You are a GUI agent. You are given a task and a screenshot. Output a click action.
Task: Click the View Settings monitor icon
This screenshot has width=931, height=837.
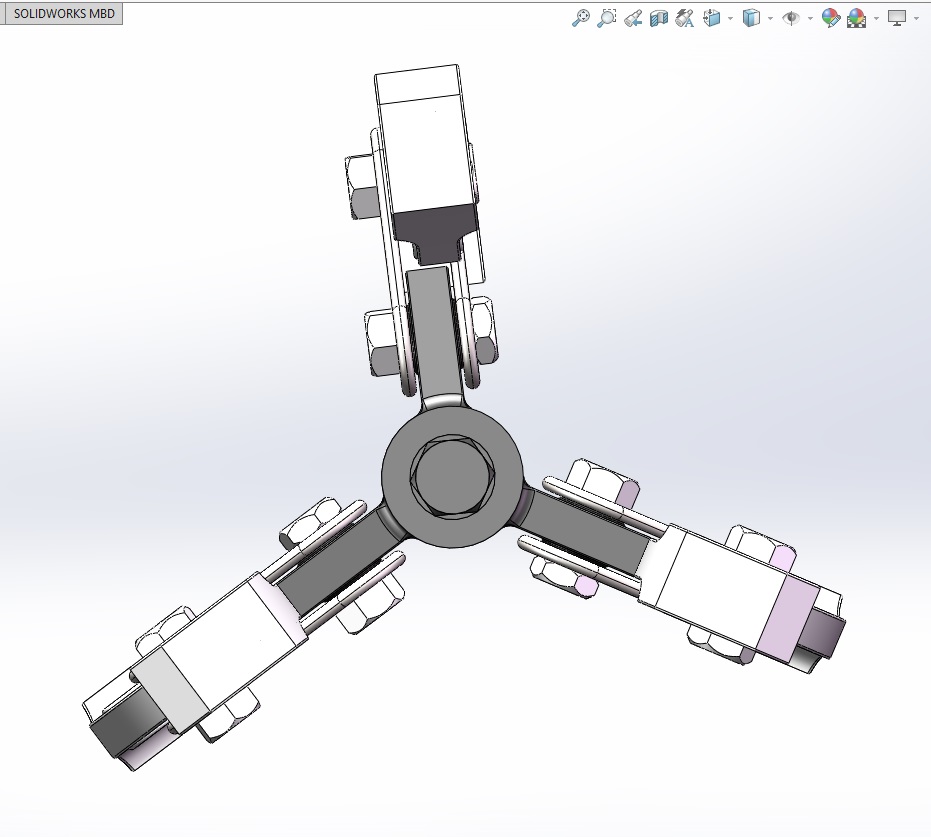pyautogui.click(x=897, y=18)
